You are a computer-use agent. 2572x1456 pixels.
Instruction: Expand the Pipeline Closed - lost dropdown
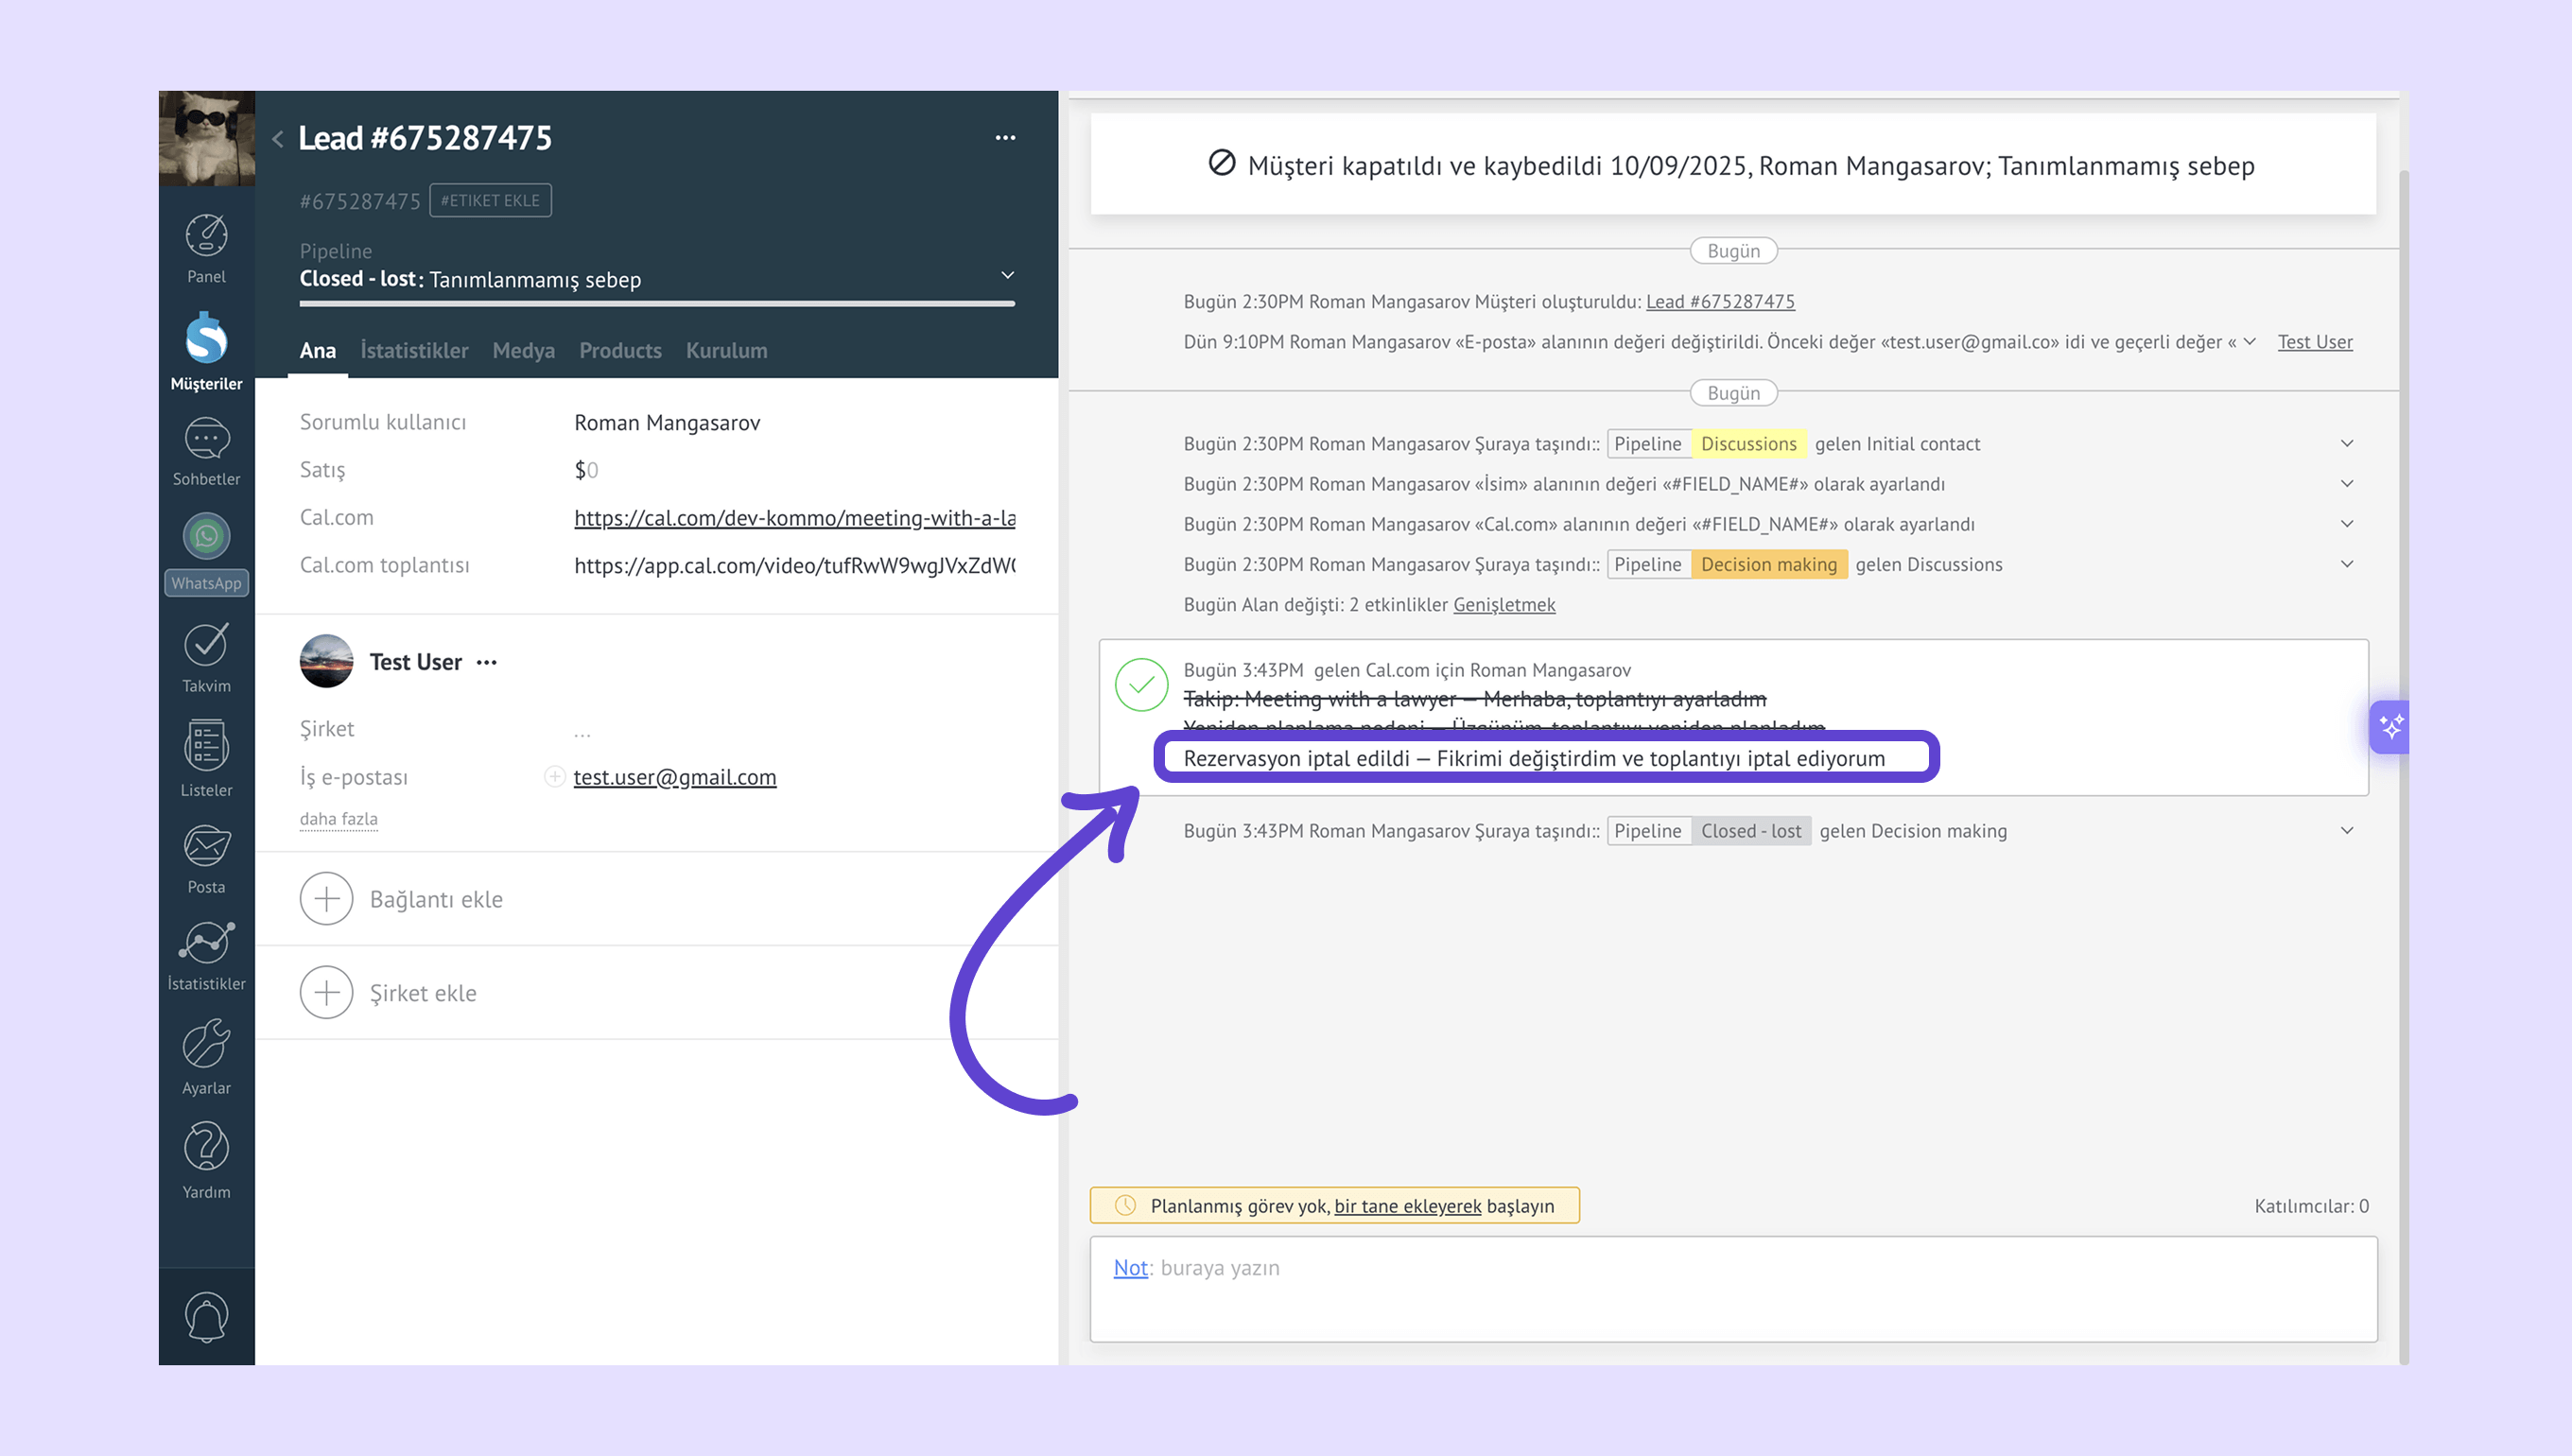[x=1007, y=275]
